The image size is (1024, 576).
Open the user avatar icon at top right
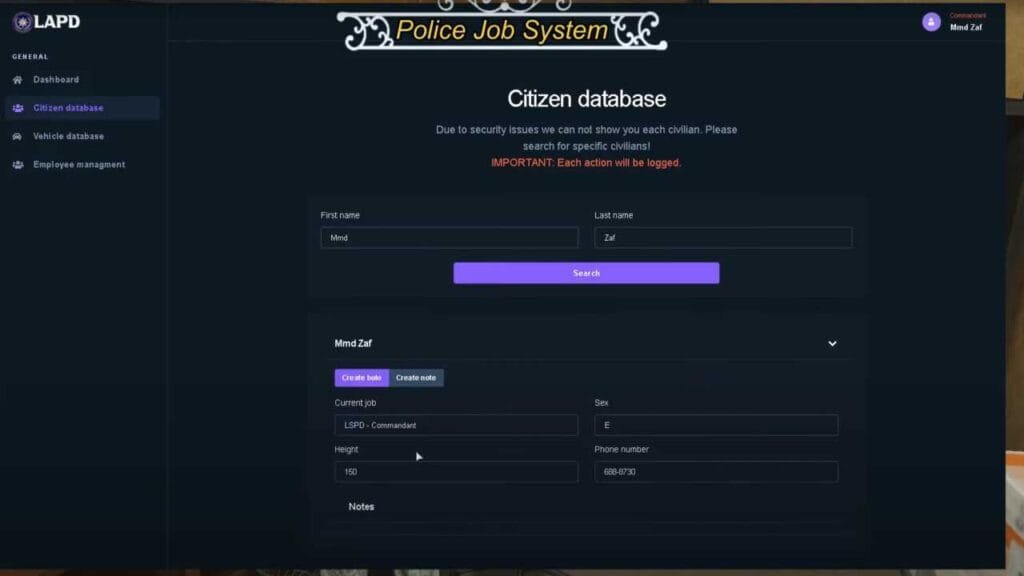(931, 22)
